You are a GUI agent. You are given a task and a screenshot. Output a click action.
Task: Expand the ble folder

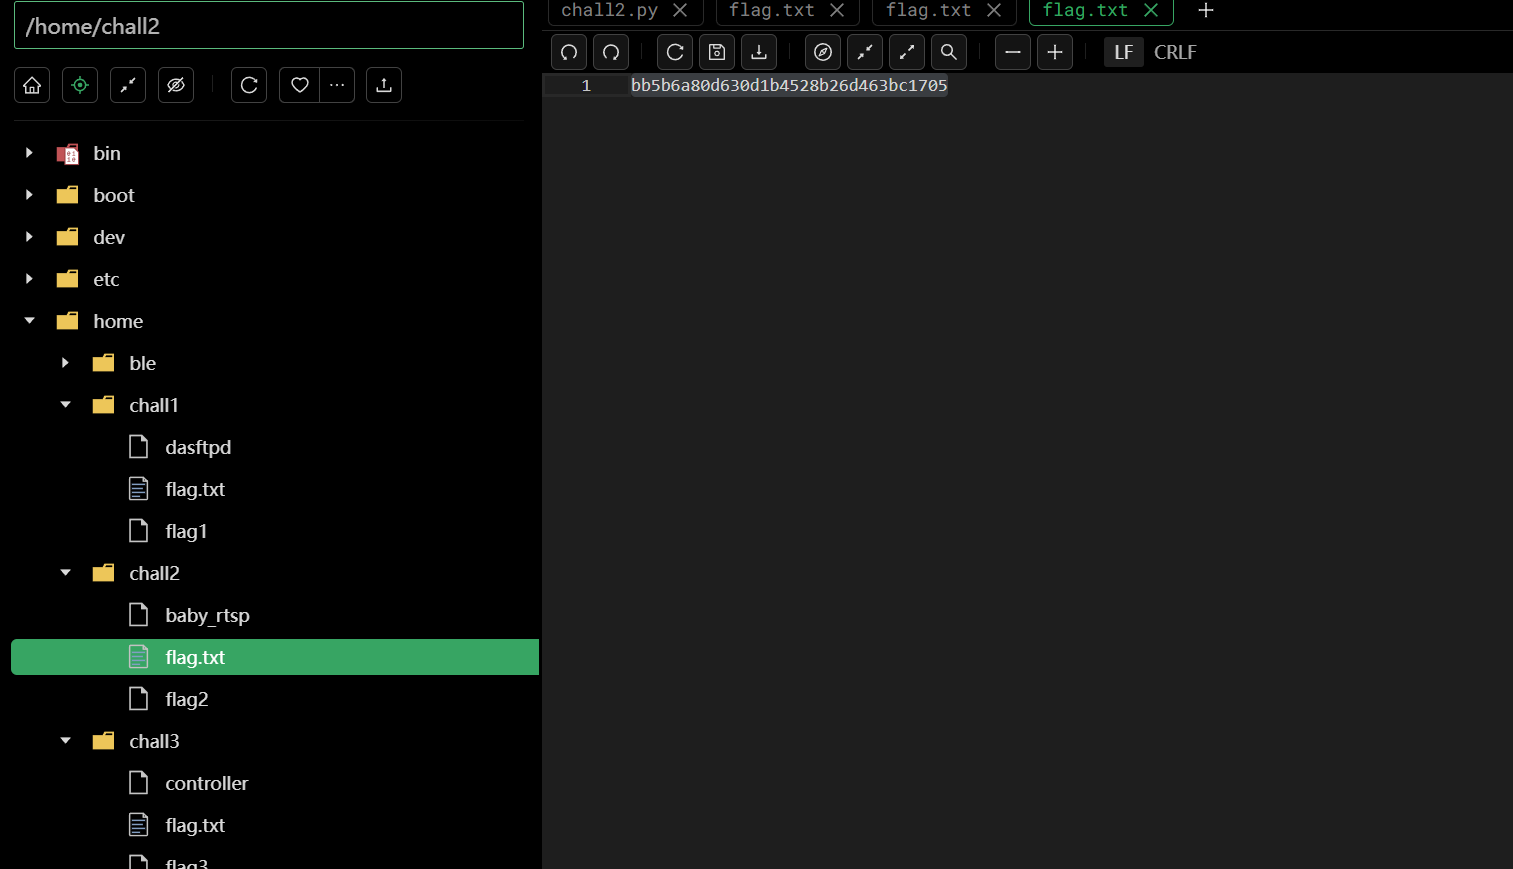(x=66, y=363)
